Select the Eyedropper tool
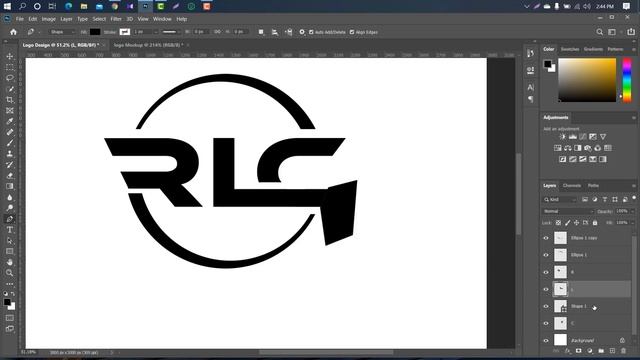Viewport: 640px width, 360px height. tap(10, 121)
